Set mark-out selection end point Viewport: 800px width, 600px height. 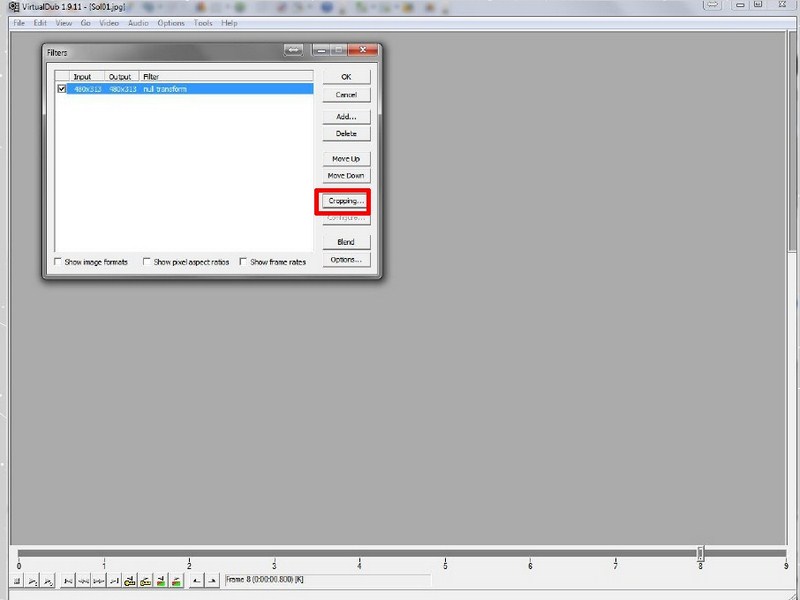coord(211,580)
